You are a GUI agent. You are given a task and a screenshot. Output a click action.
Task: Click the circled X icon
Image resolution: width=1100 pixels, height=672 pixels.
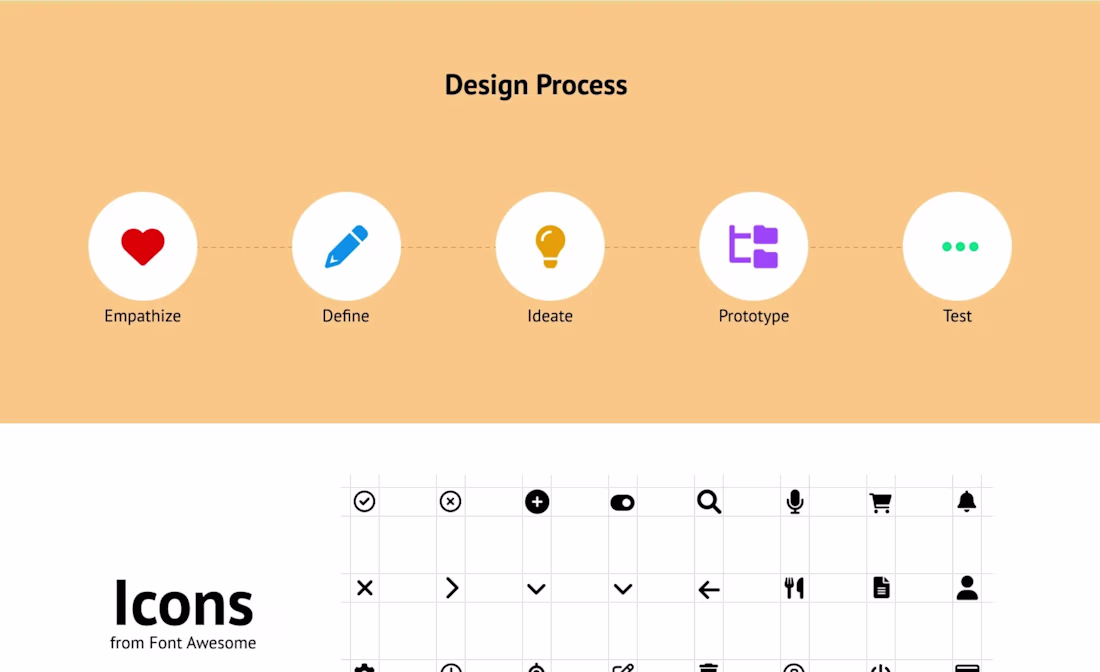coord(450,502)
